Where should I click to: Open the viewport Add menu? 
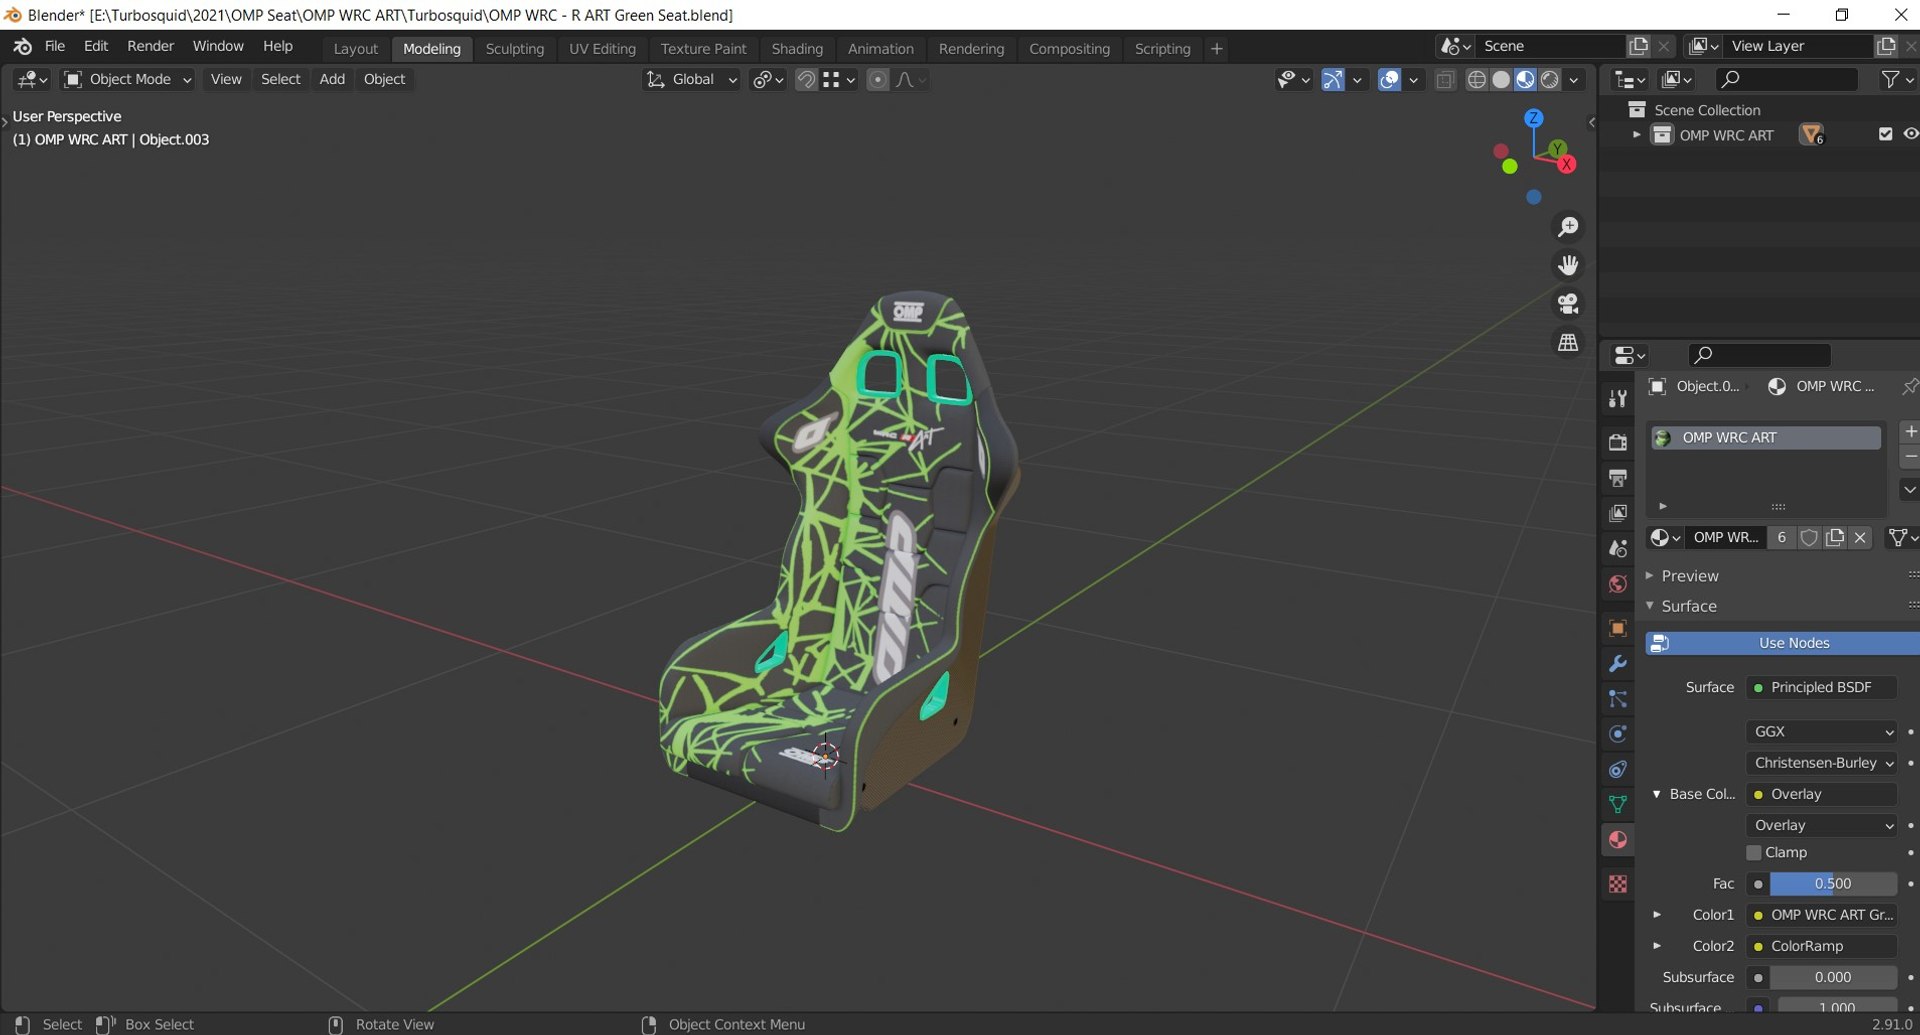pyautogui.click(x=332, y=80)
